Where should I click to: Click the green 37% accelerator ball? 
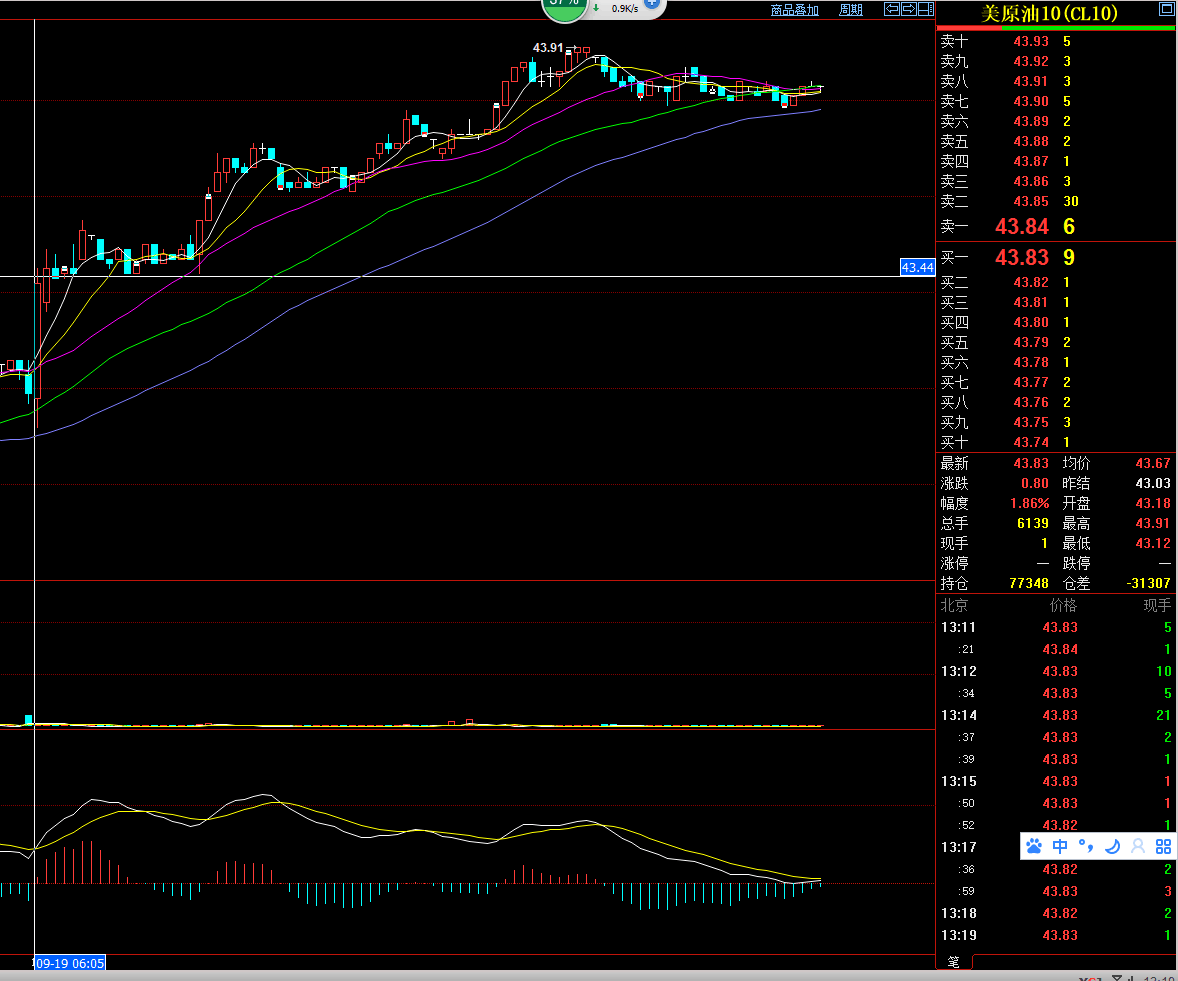tap(564, 4)
